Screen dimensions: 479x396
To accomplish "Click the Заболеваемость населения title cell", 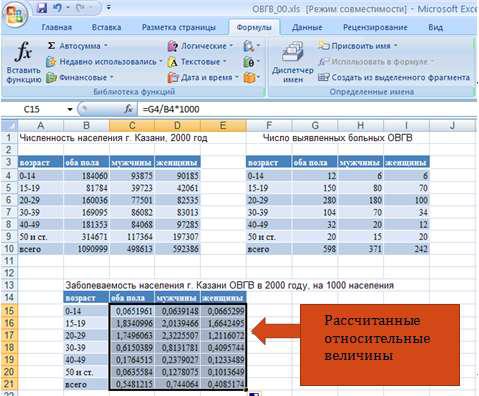I will pos(230,285).
